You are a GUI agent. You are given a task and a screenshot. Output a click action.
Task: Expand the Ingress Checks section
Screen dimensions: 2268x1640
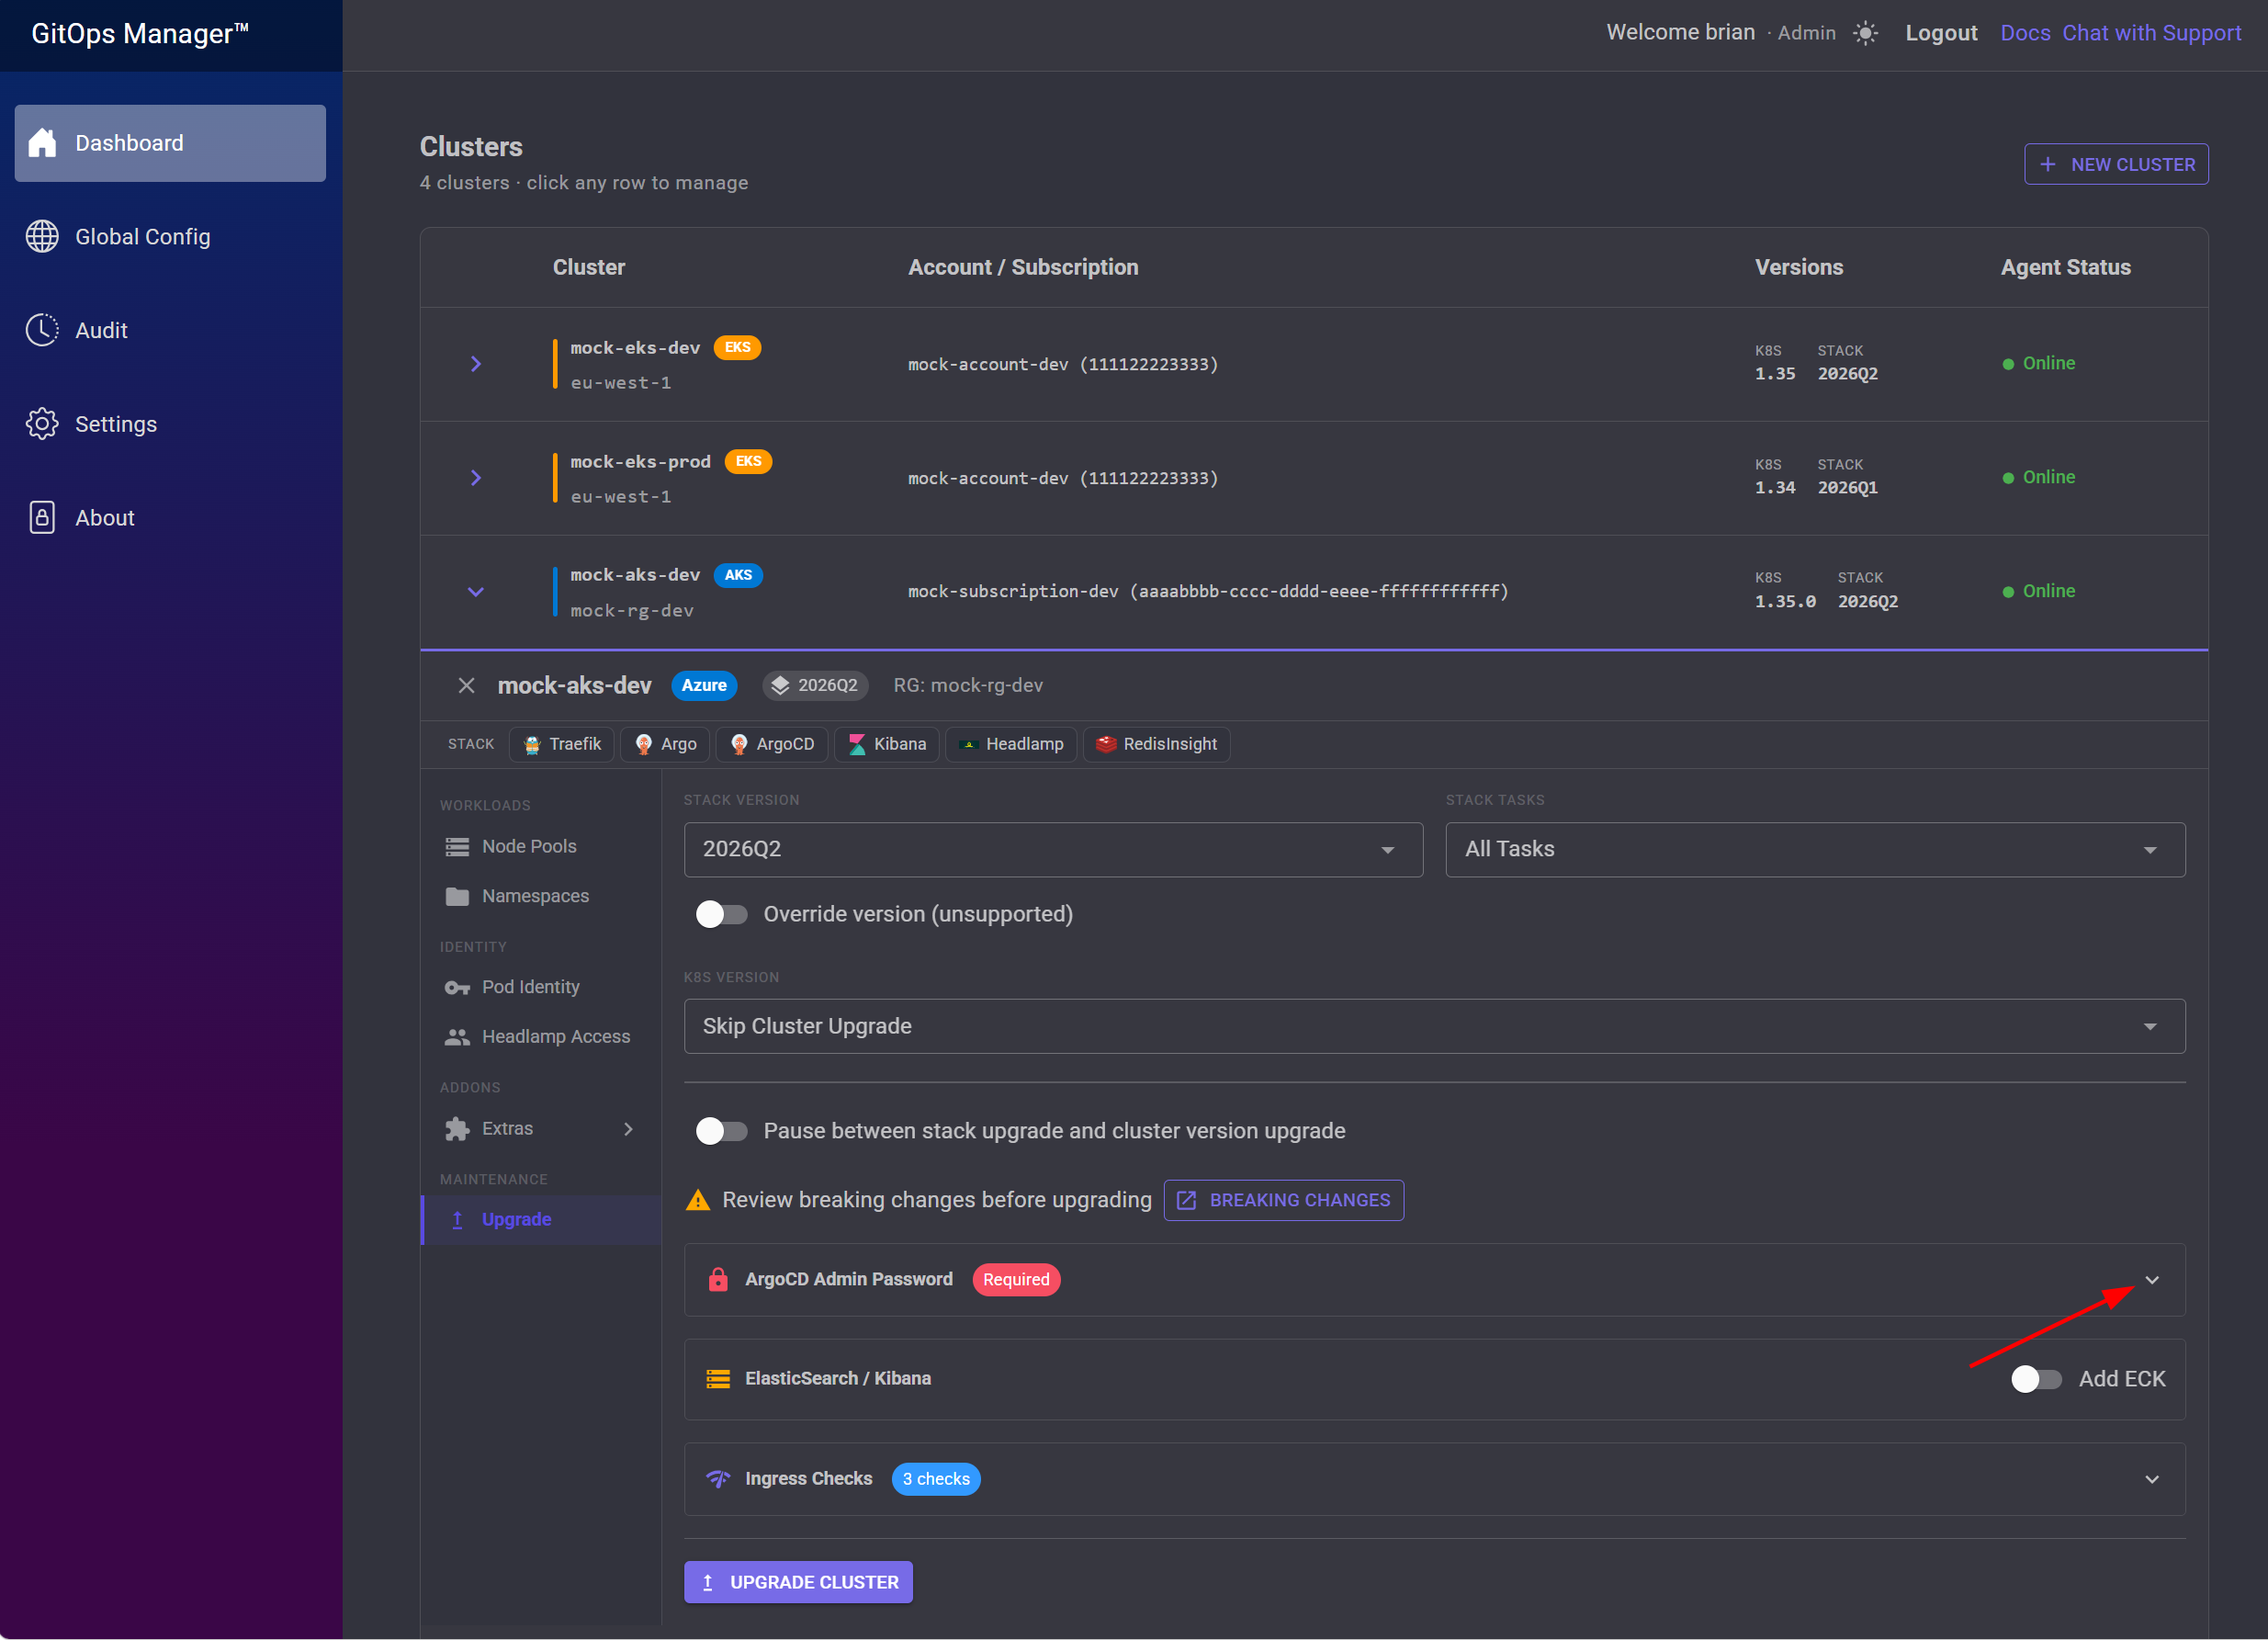tap(2152, 1479)
